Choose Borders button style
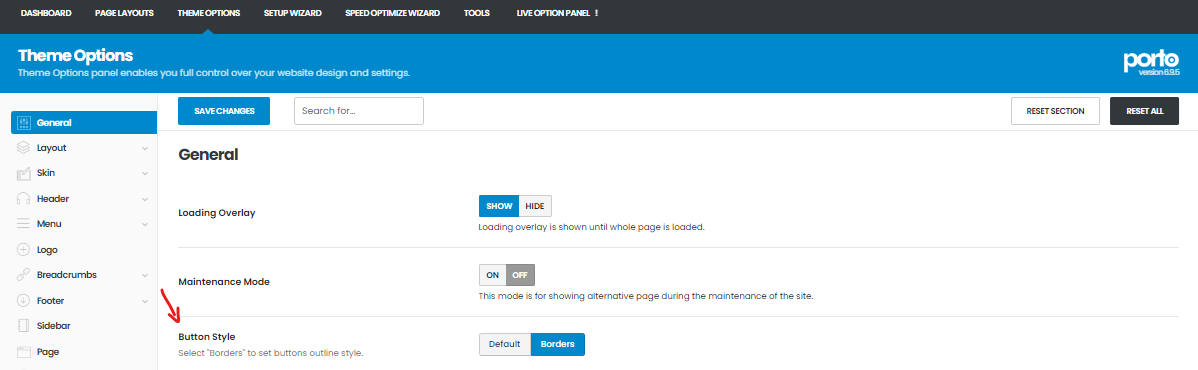The image size is (1198, 370). 558,345
